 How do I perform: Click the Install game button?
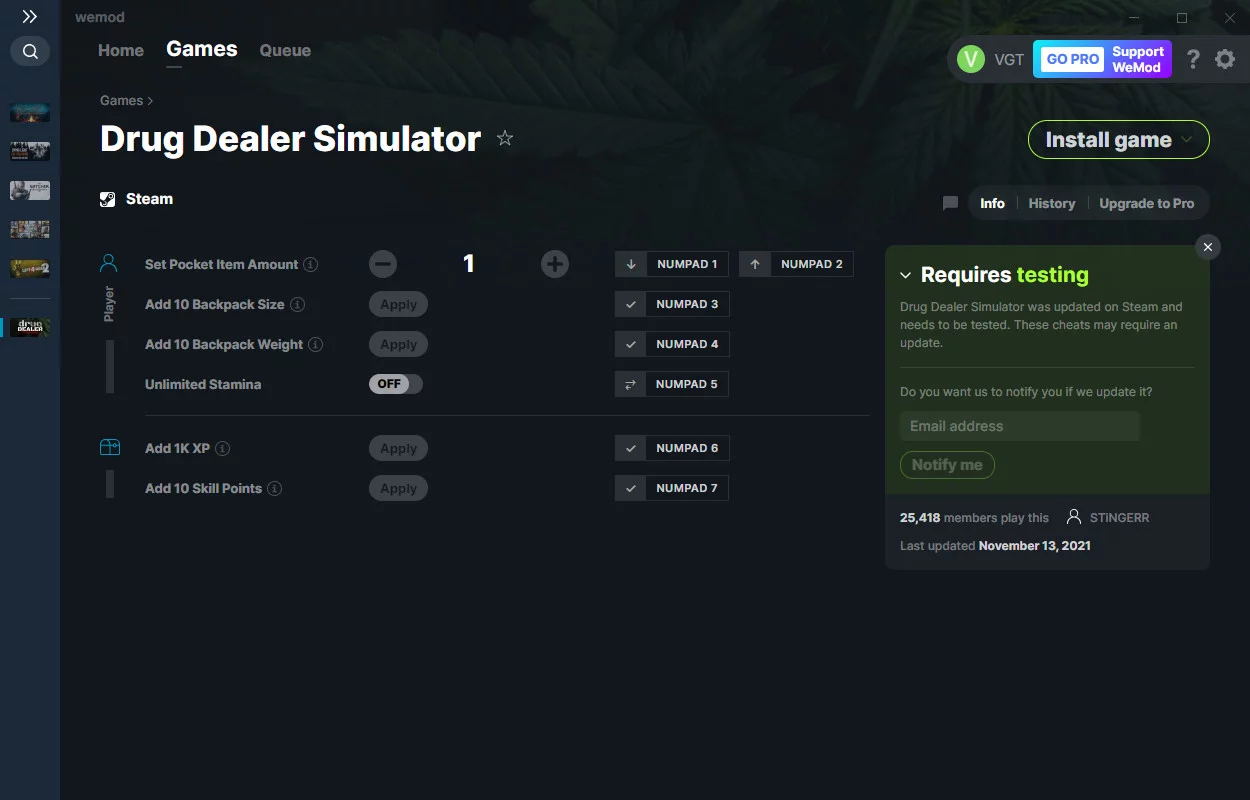(1119, 140)
